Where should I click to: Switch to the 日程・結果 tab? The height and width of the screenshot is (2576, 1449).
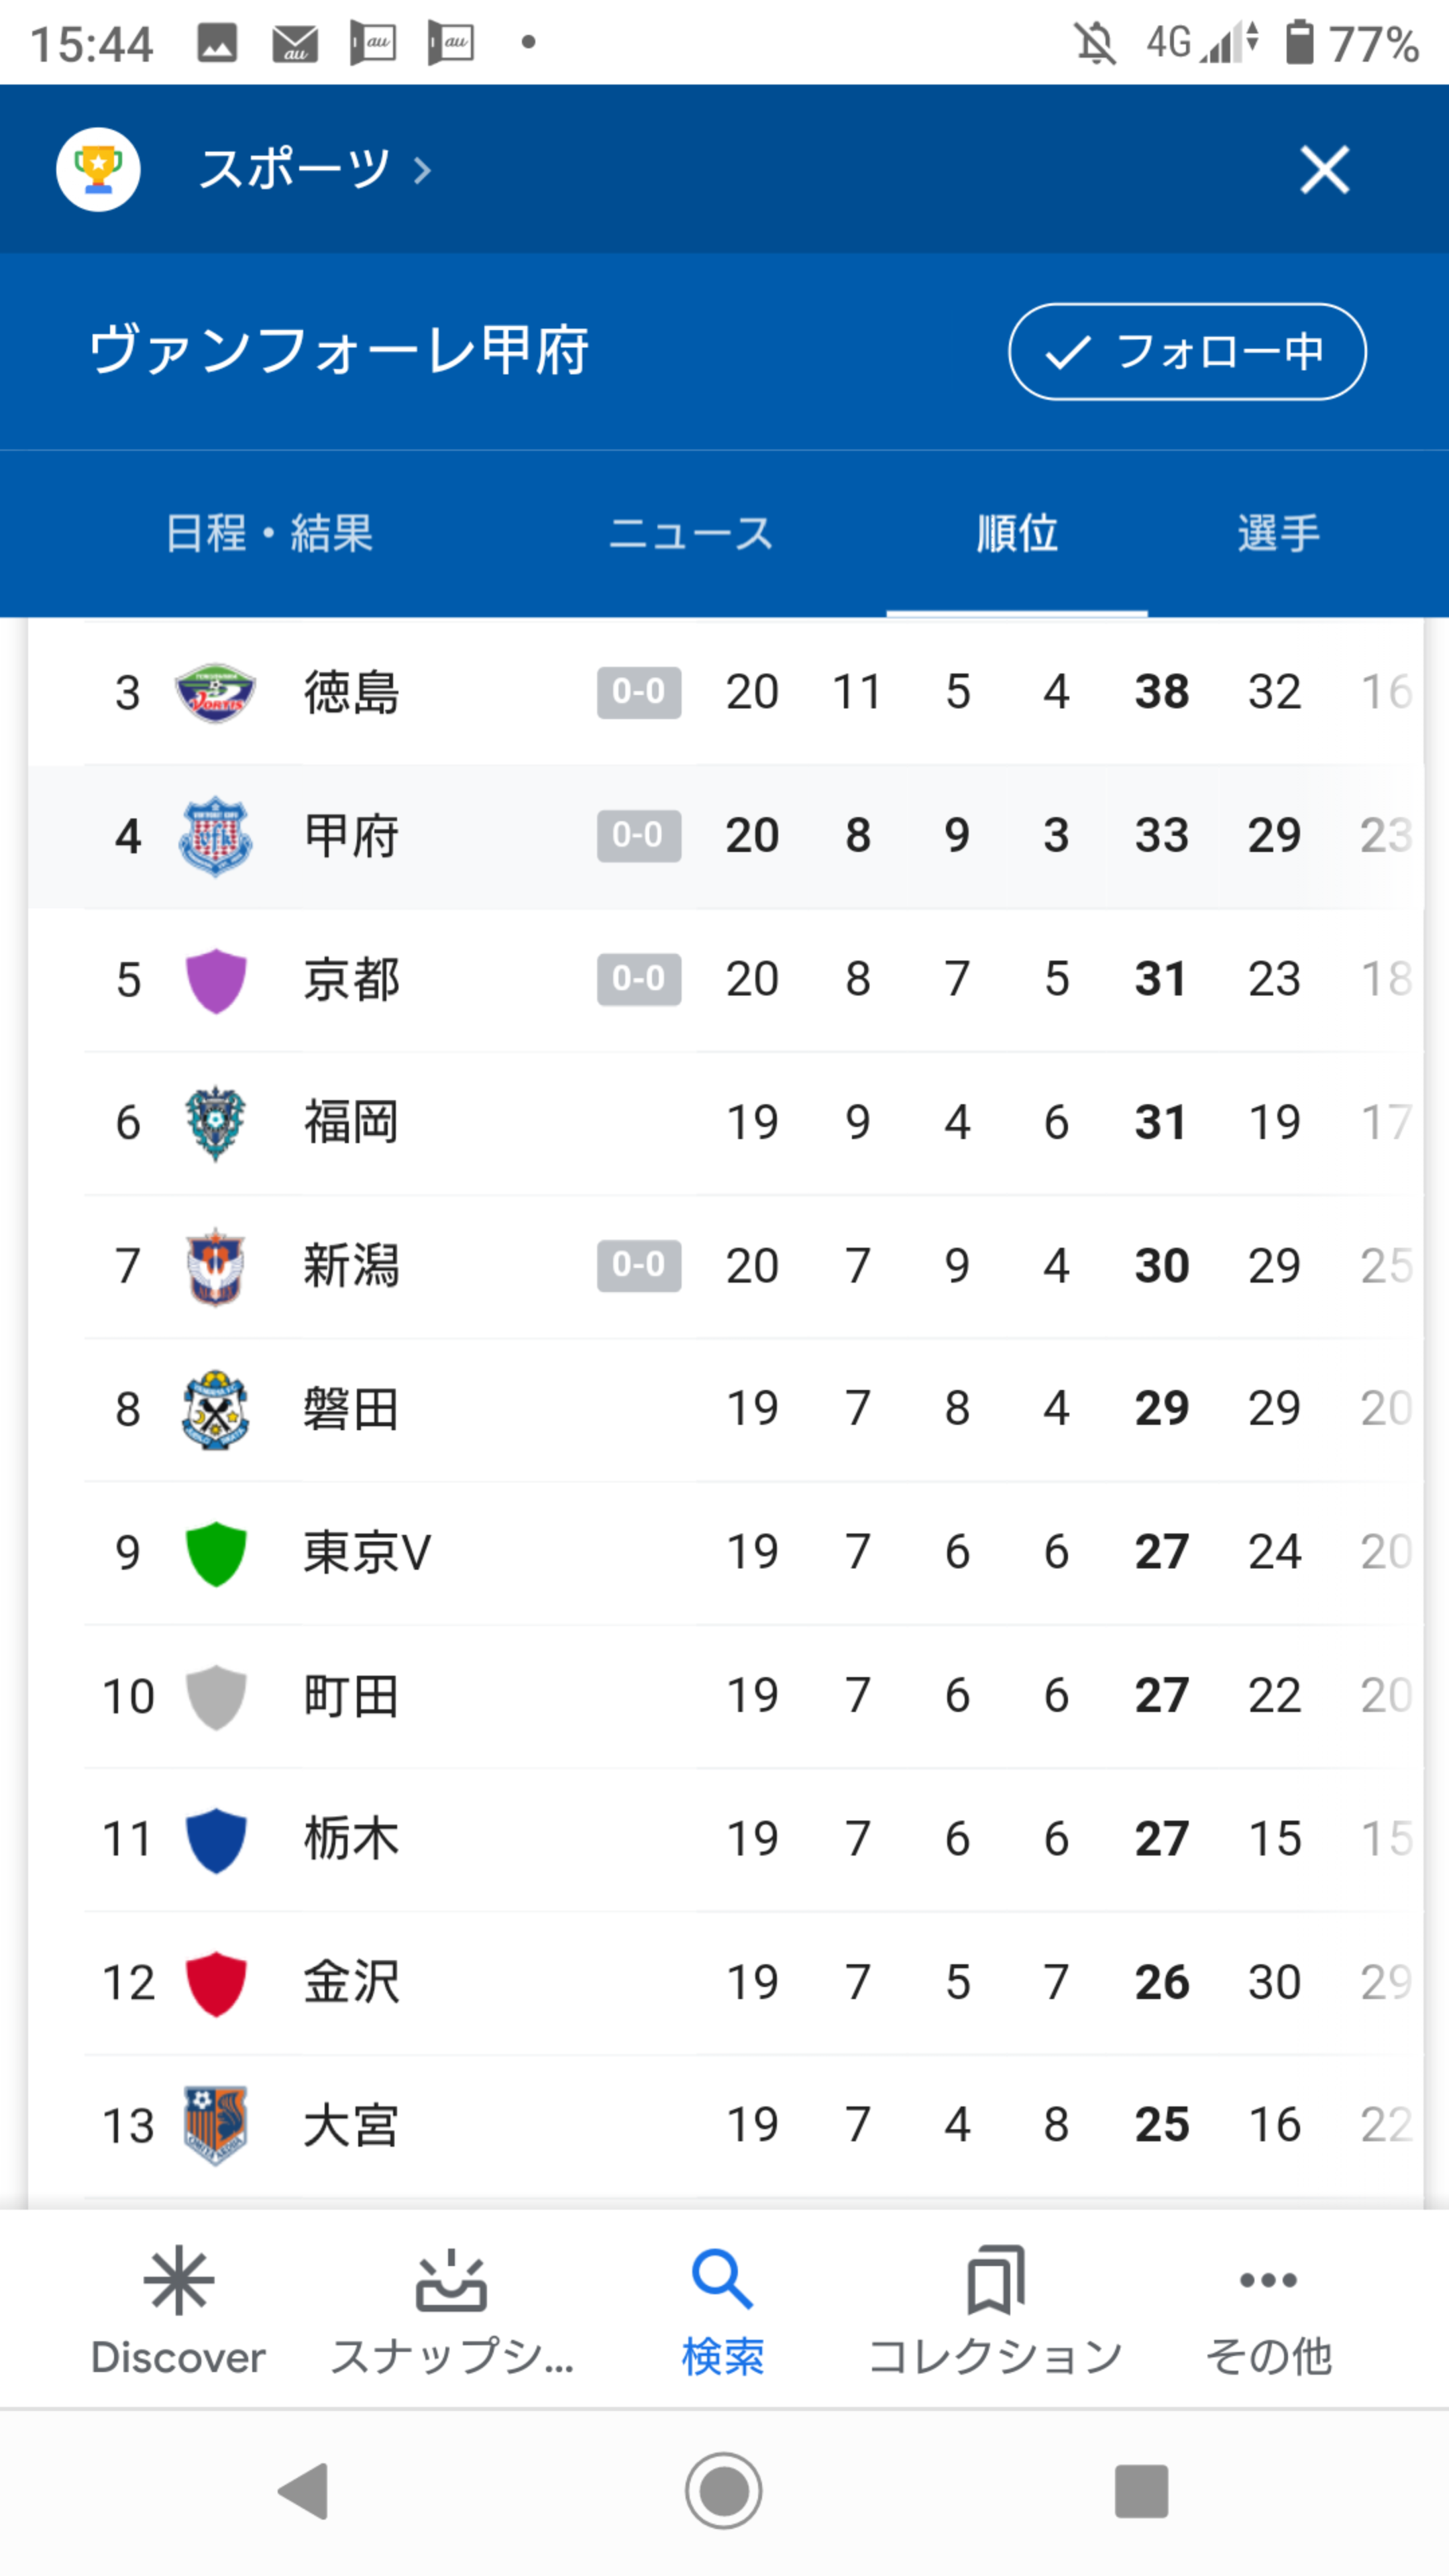pyautogui.click(x=269, y=533)
